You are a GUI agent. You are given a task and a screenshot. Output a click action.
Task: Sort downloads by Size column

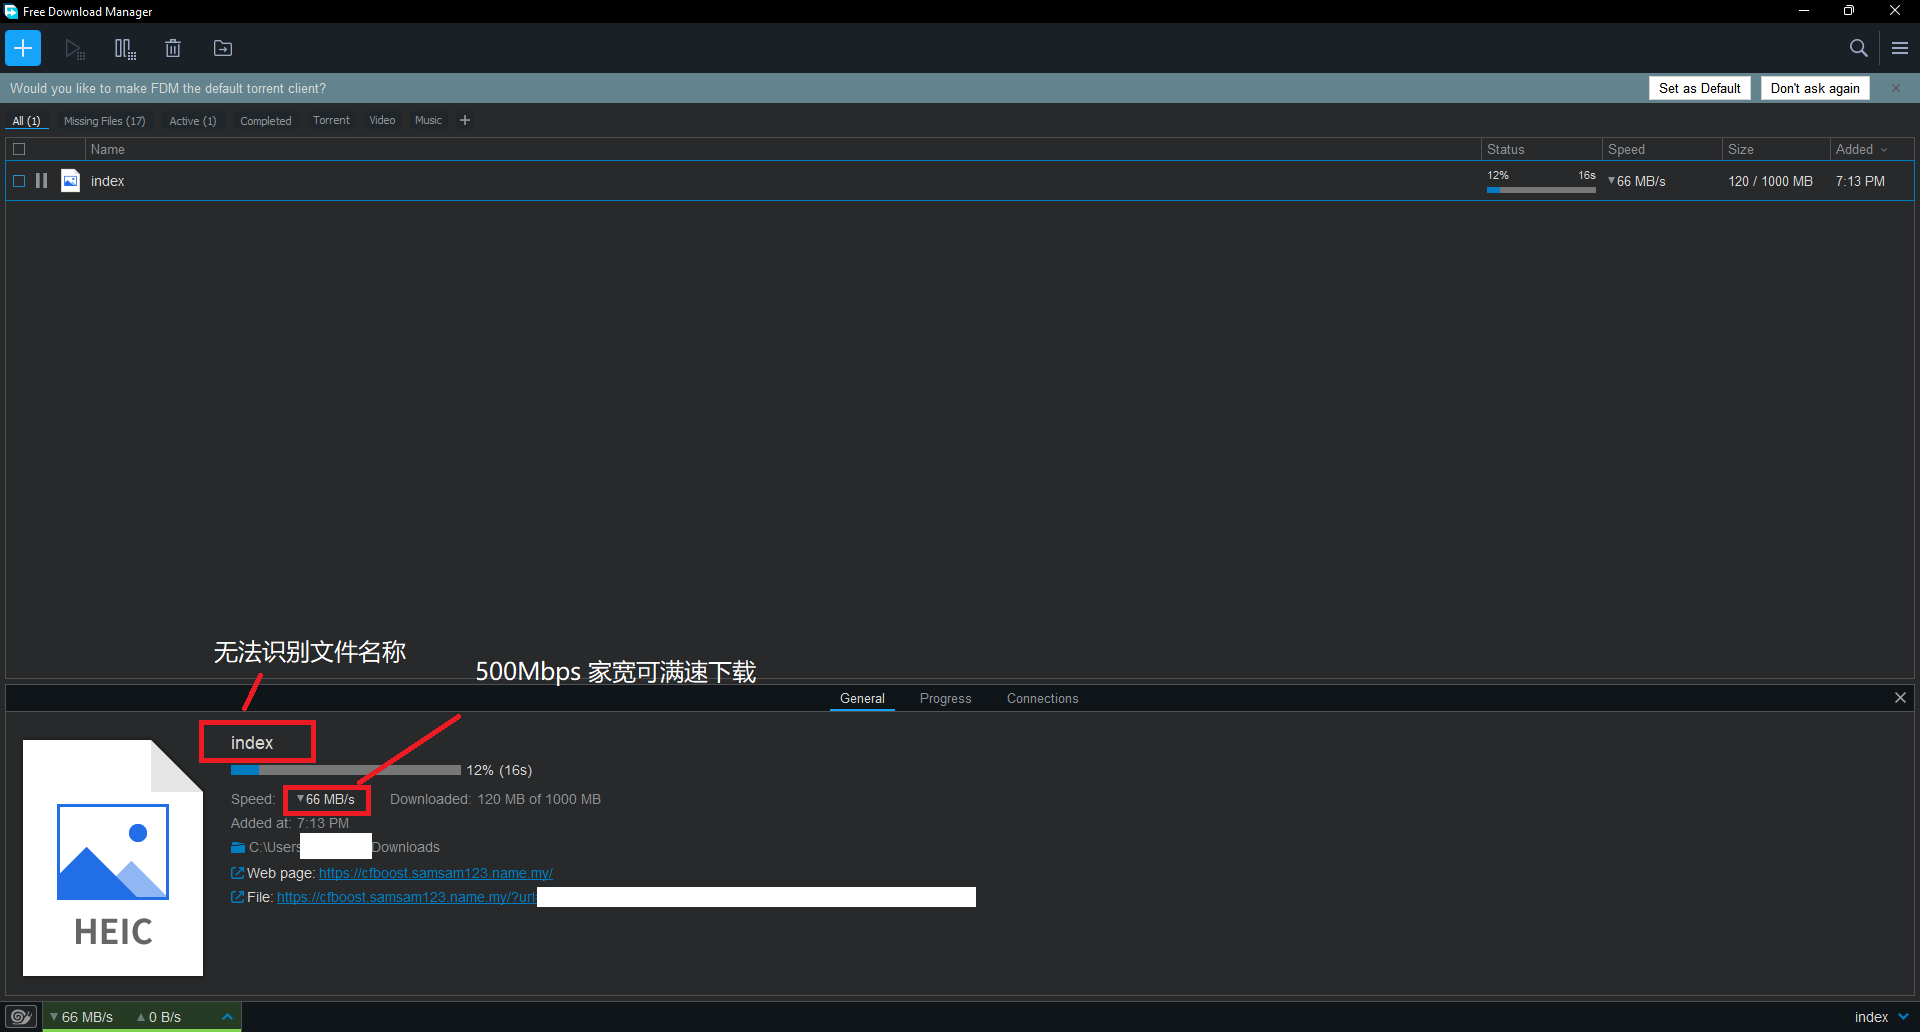[x=1741, y=149]
